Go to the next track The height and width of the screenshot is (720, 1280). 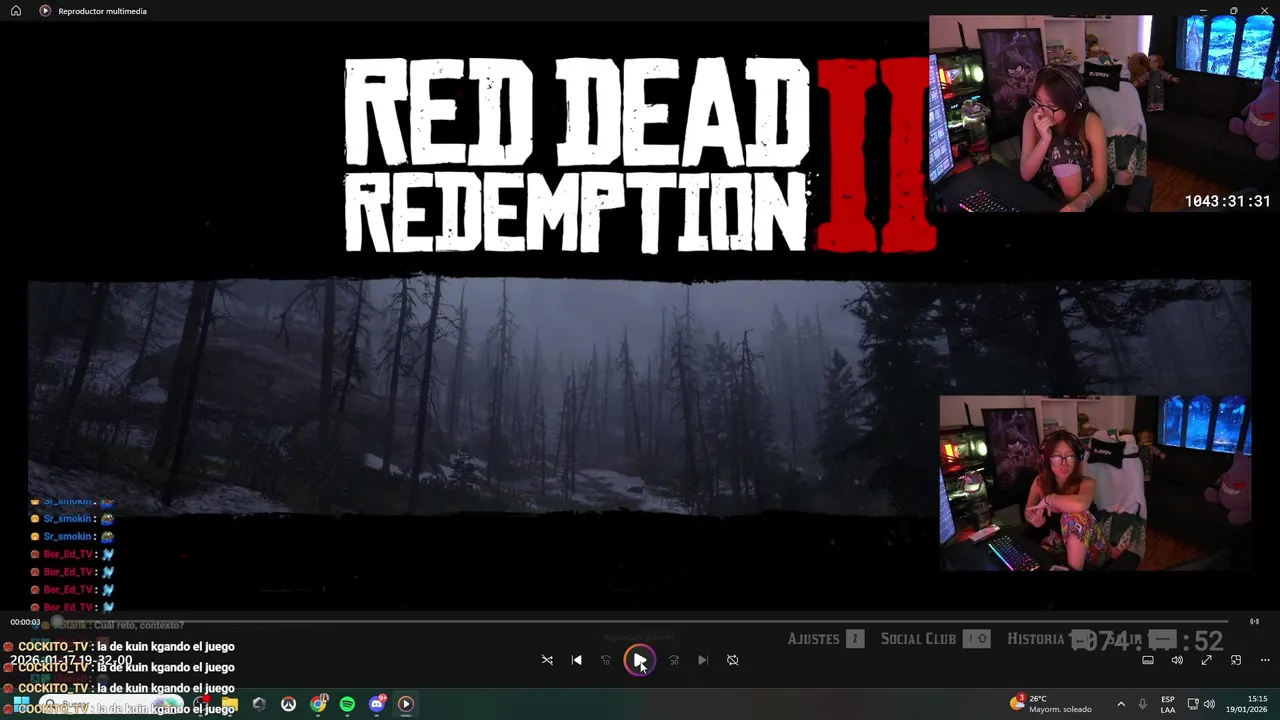point(703,660)
